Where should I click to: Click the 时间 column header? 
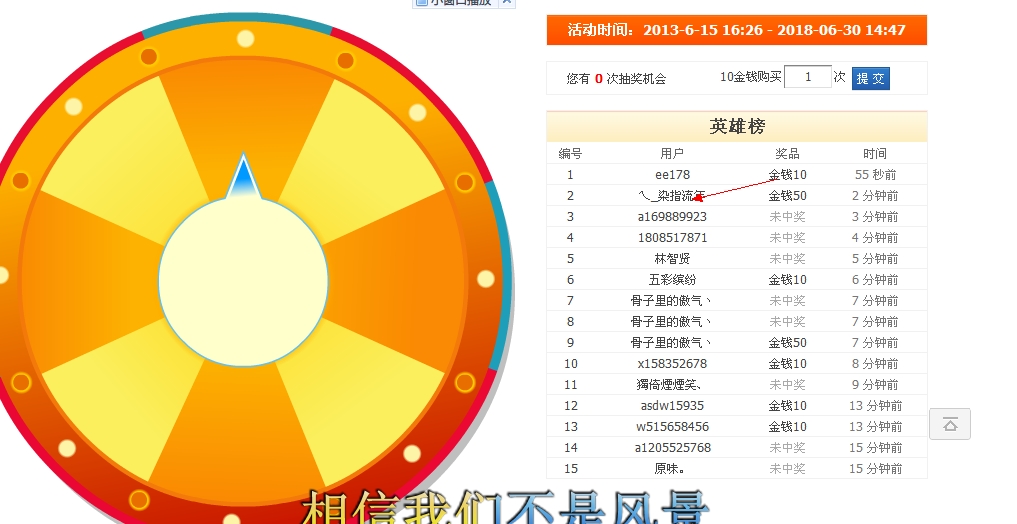point(875,154)
